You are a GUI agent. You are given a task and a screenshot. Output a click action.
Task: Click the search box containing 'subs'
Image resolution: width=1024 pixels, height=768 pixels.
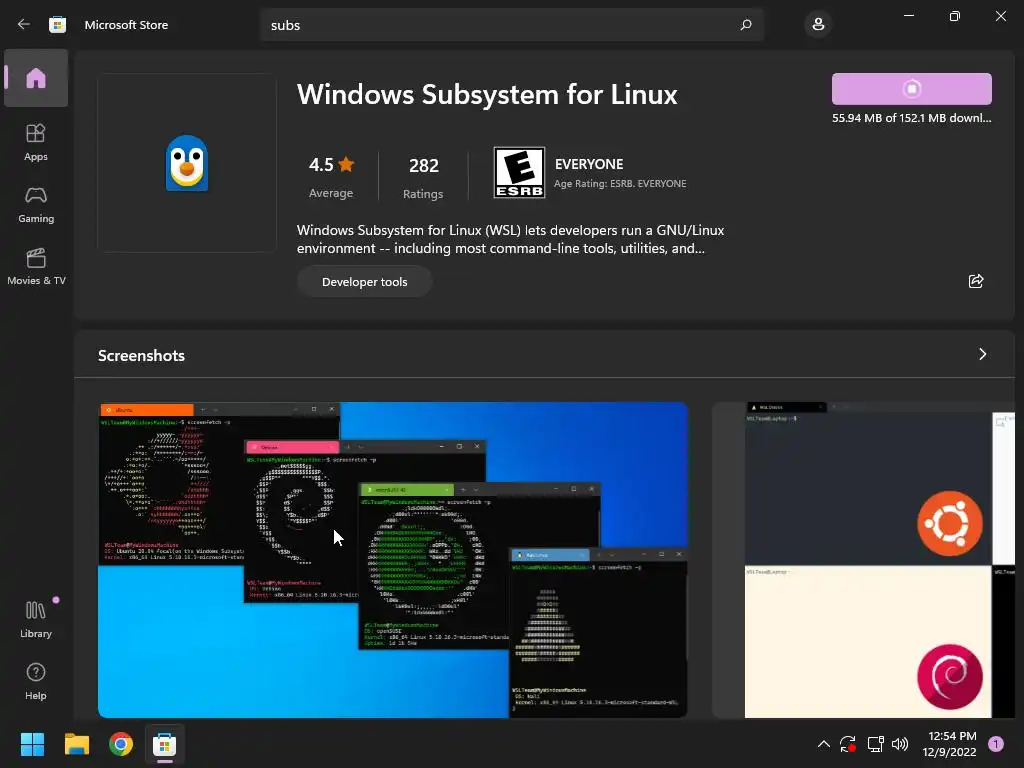tap(512, 25)
